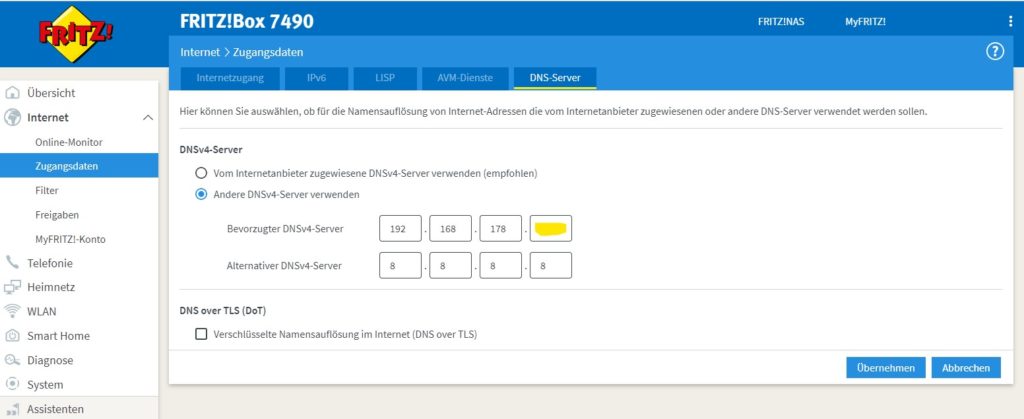
Task: Collapse the Internet menu section
Action: pos(148,118)
